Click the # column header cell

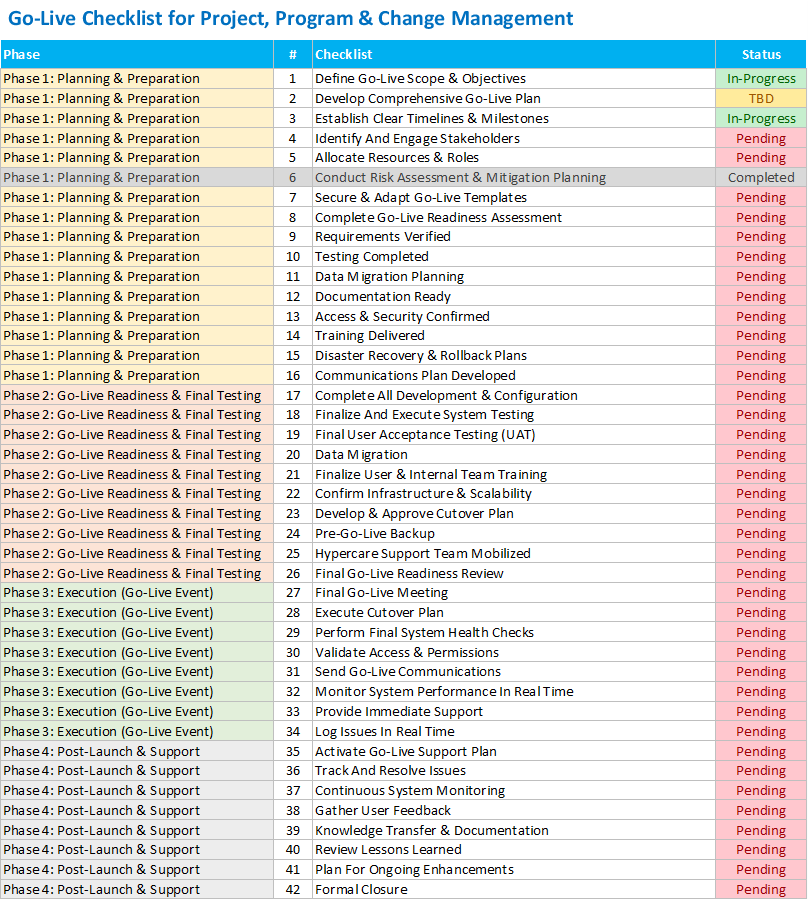292,55
